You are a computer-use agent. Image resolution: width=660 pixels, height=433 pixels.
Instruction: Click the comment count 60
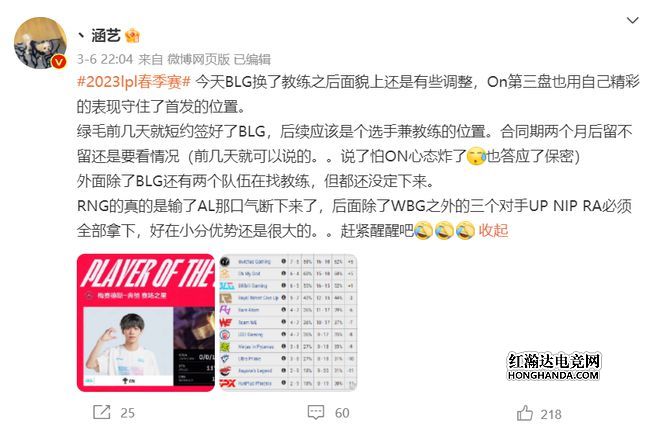(342, 413)
